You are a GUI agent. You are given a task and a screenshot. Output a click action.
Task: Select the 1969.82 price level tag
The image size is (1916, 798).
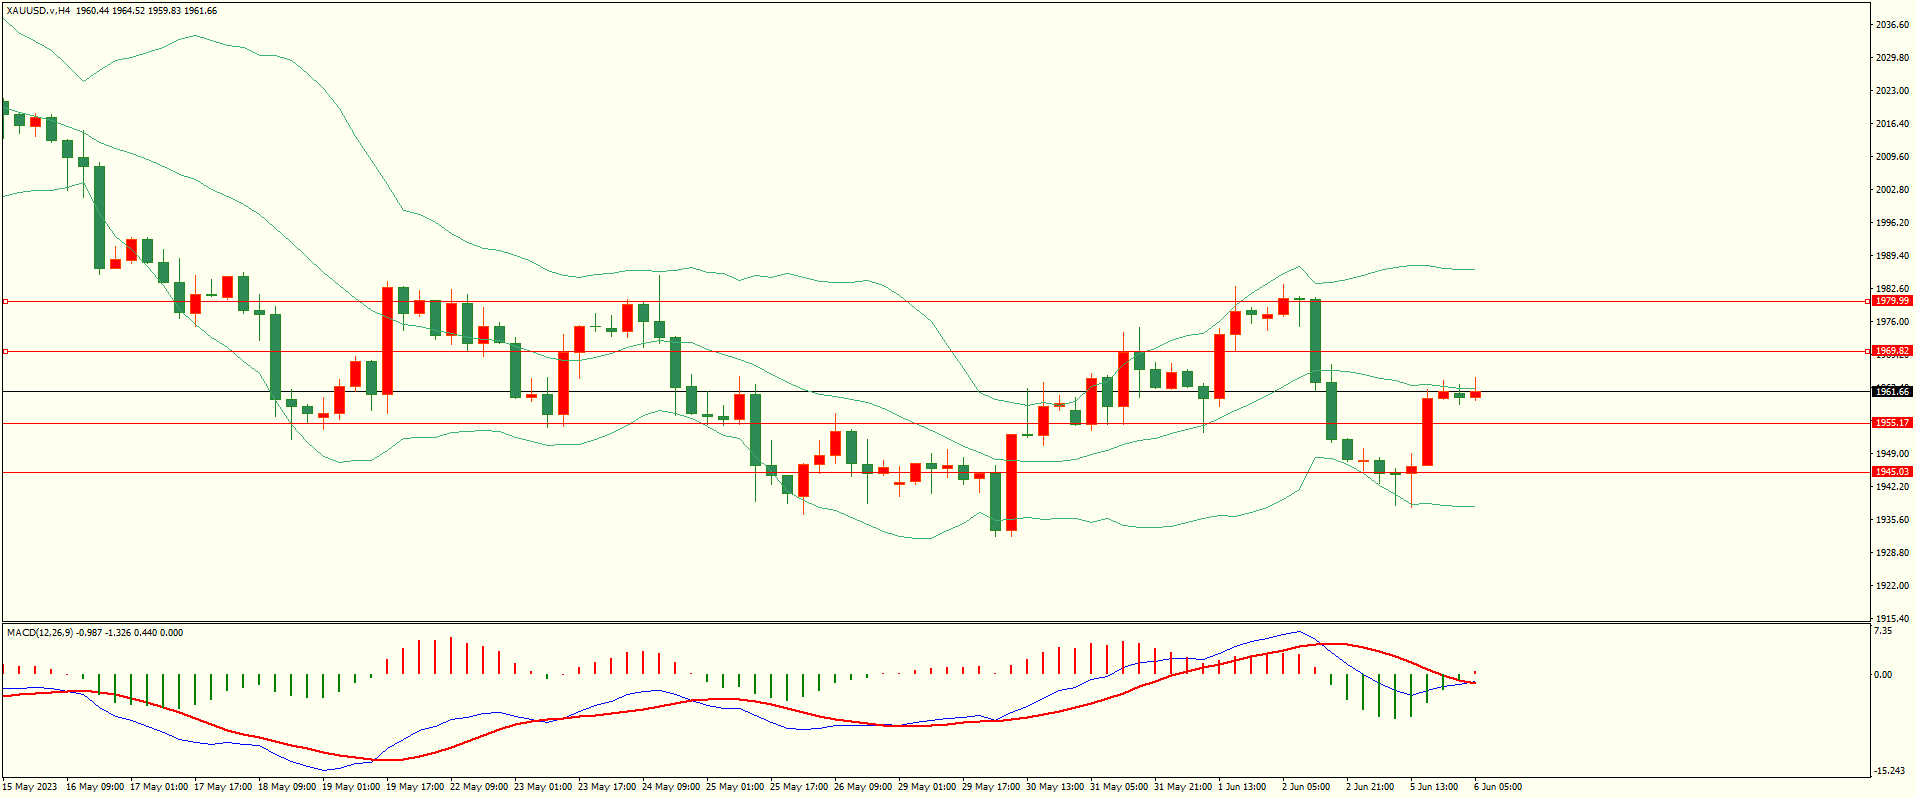(x=1892, y=351)
